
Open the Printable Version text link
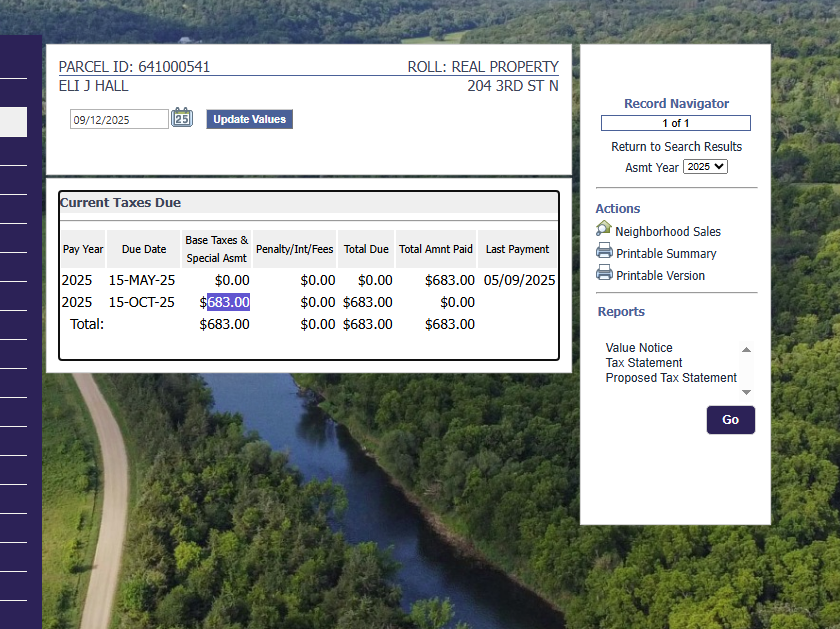point(660,276)
